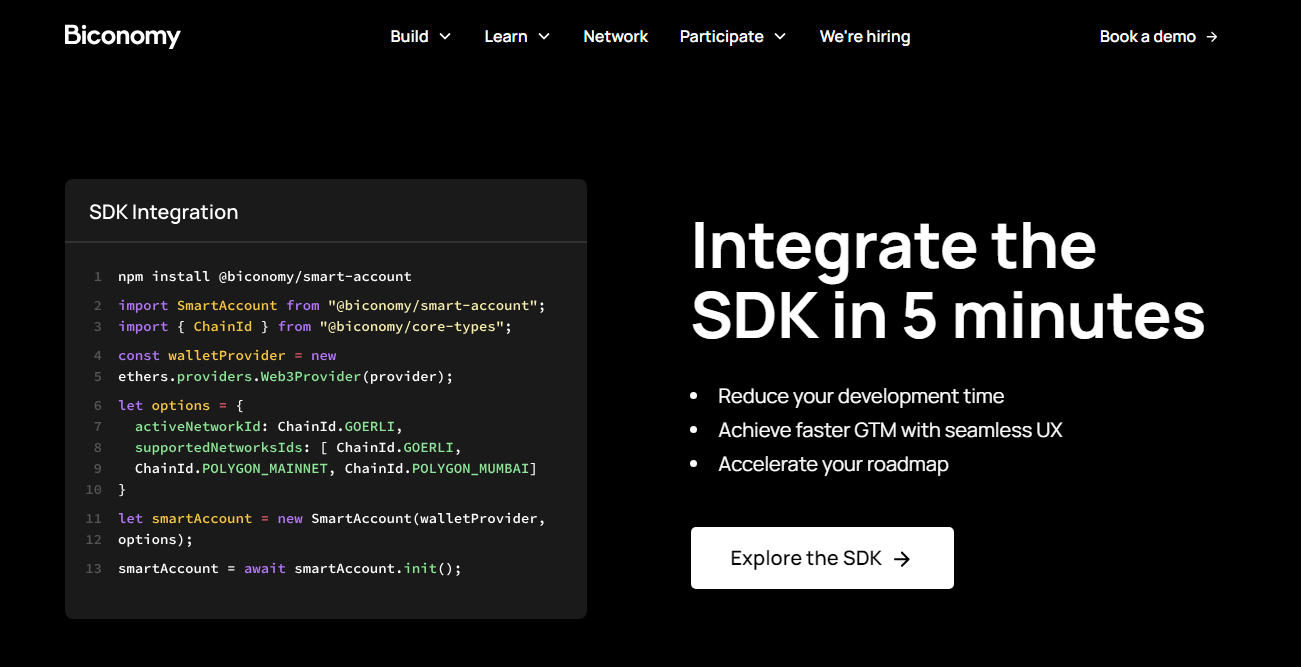Open the Participate menu
The width and height of the screenshot is (1301, 667).
(x=733, y=36)
